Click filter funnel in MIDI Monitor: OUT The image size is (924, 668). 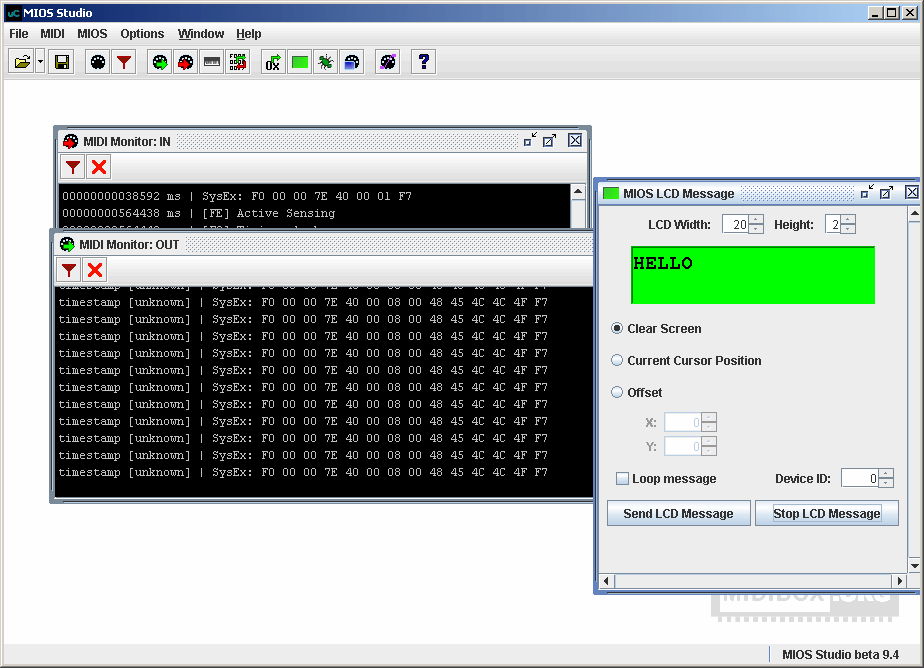coord(69,270)
